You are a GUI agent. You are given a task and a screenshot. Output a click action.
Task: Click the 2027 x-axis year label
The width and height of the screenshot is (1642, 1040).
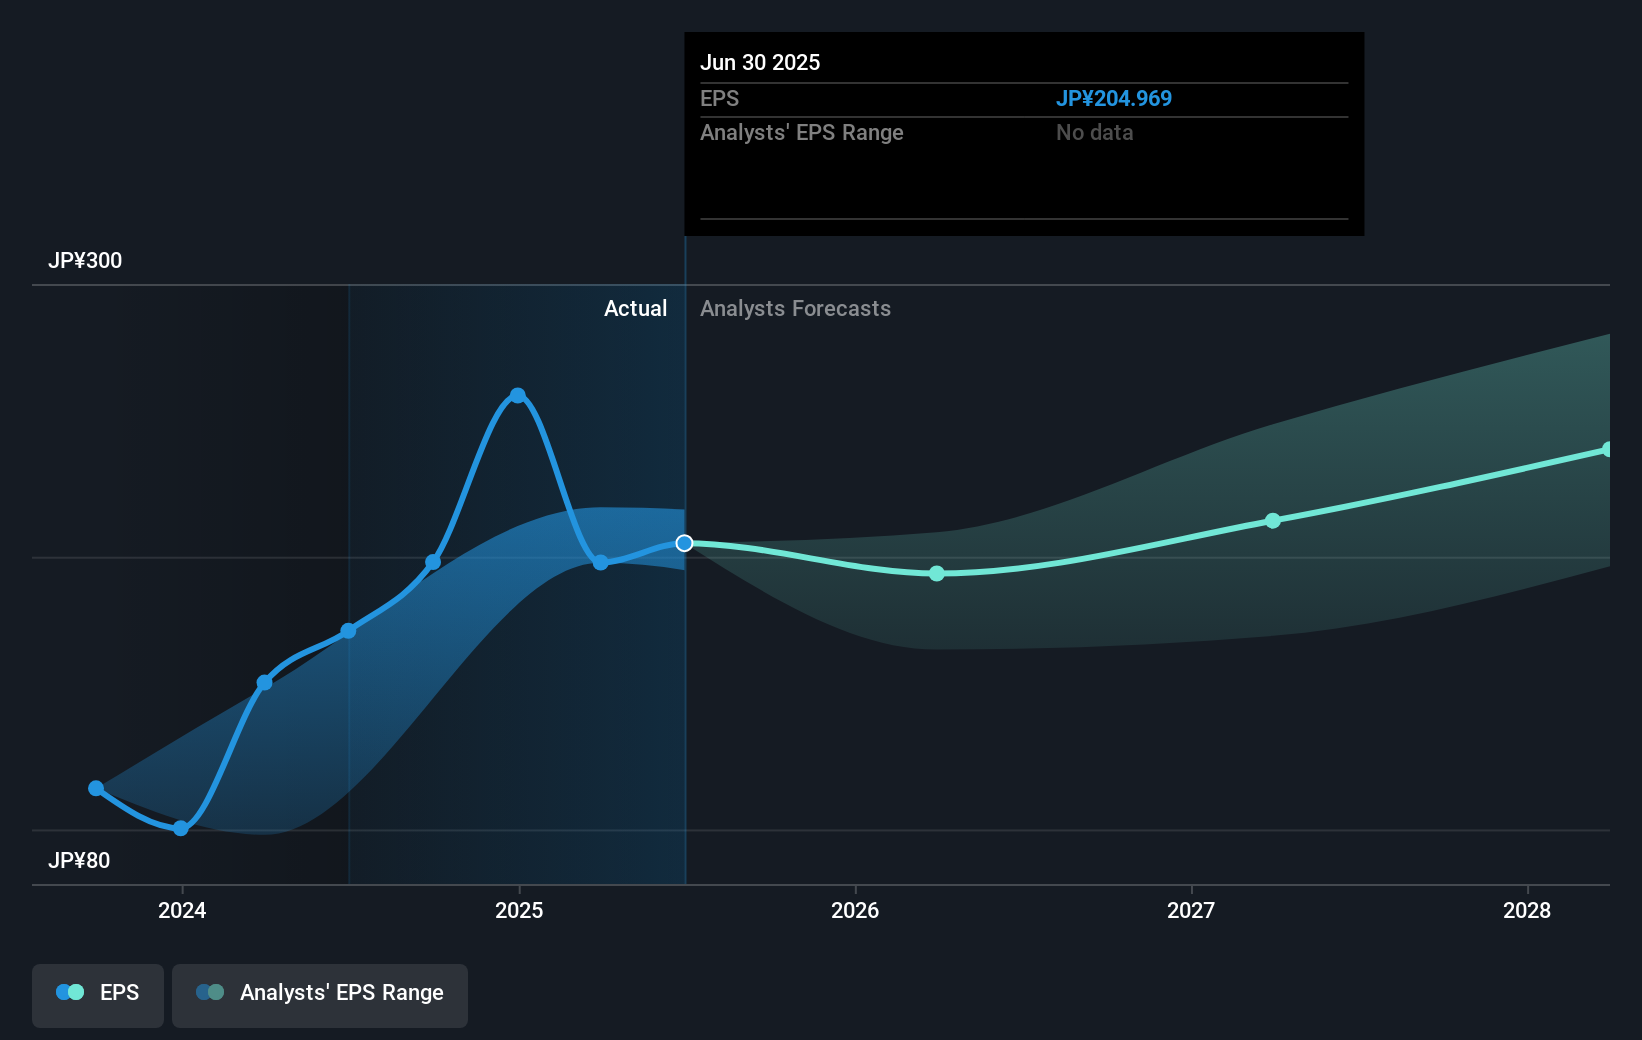[x=1191, y=910]
